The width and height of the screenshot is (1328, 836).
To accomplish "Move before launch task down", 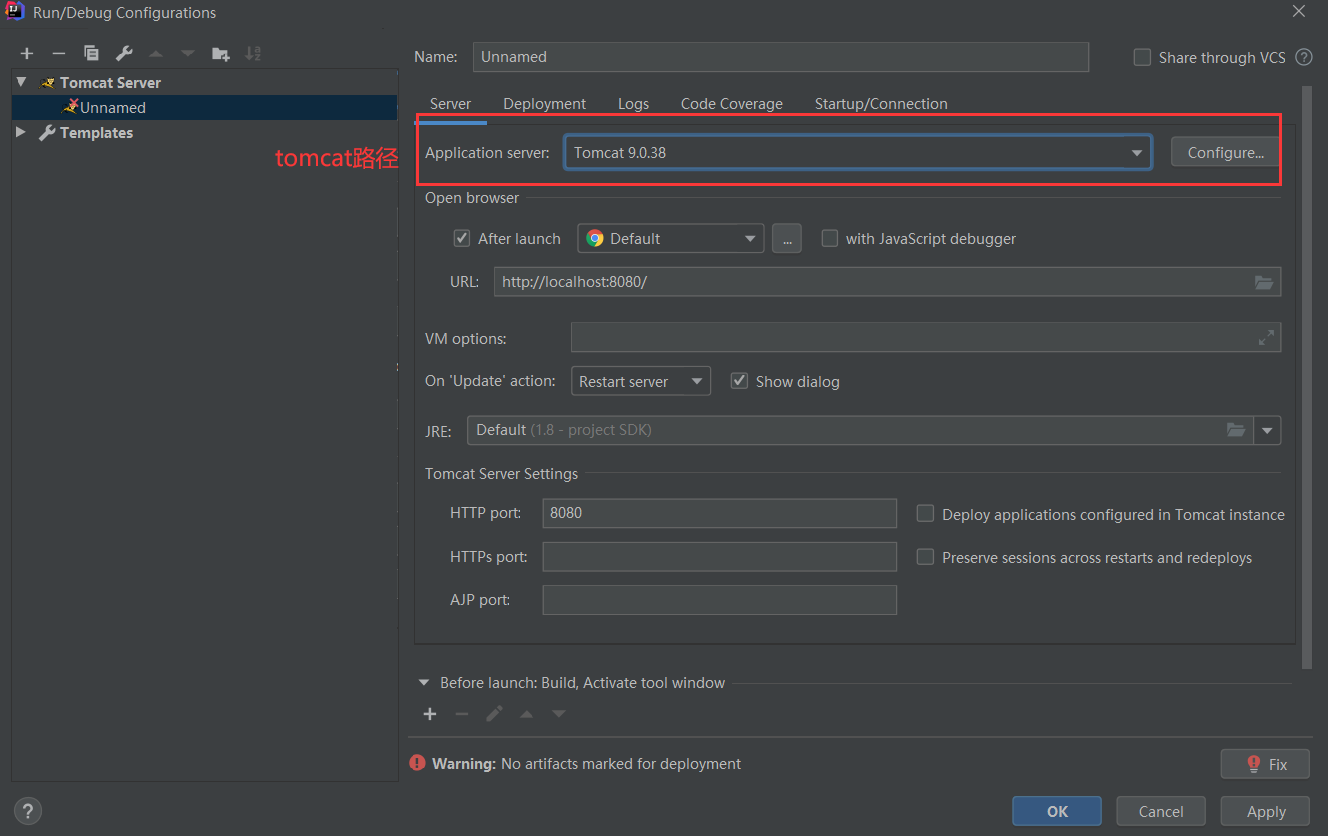I will pos(559,714).
